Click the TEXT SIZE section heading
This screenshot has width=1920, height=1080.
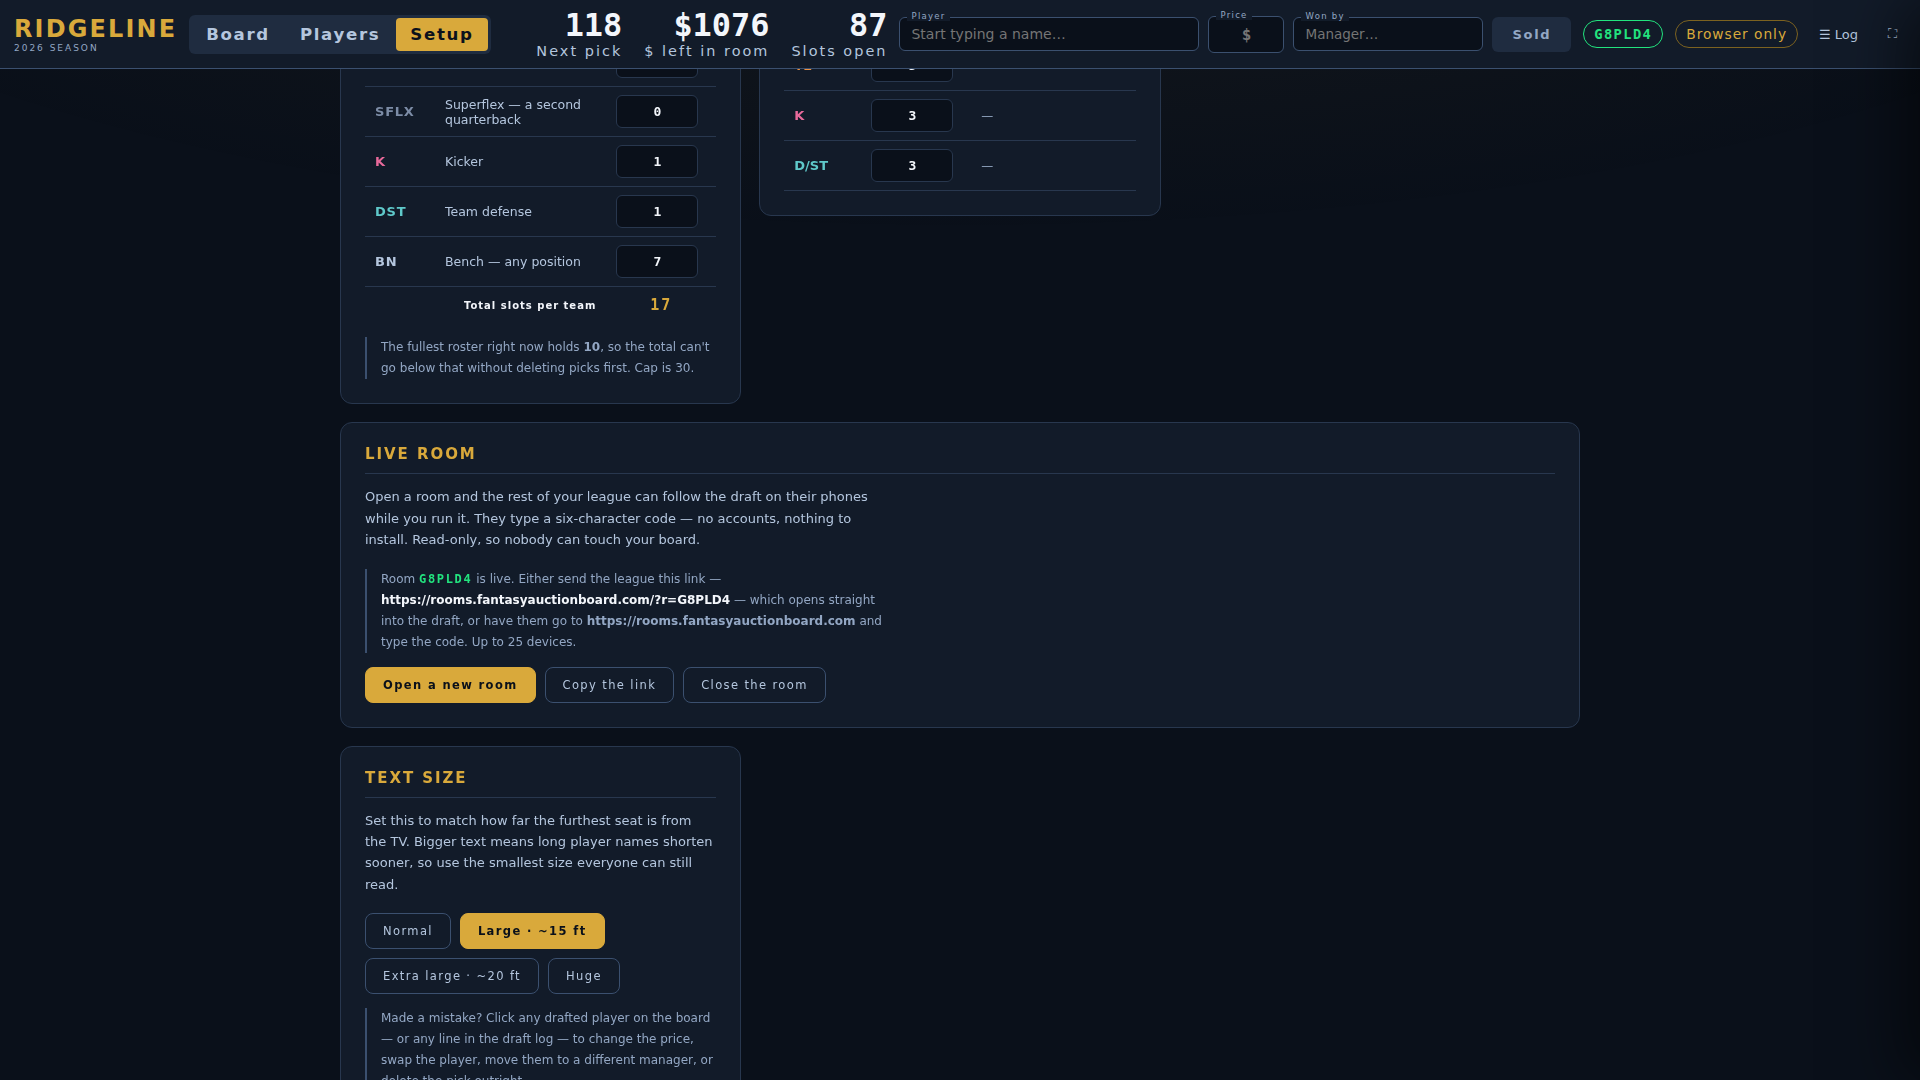pos(416,778)
